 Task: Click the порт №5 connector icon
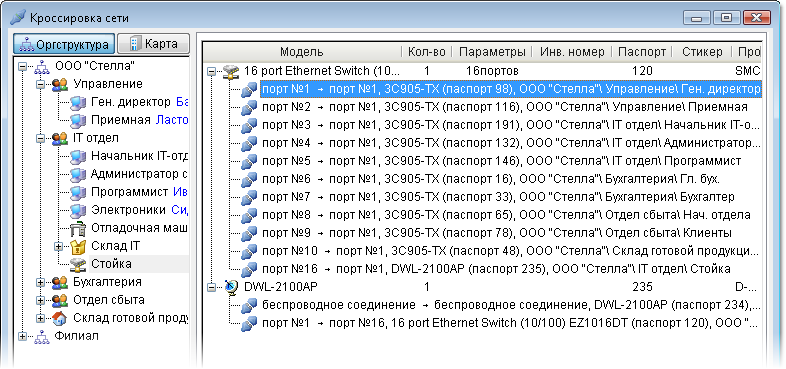249,161
